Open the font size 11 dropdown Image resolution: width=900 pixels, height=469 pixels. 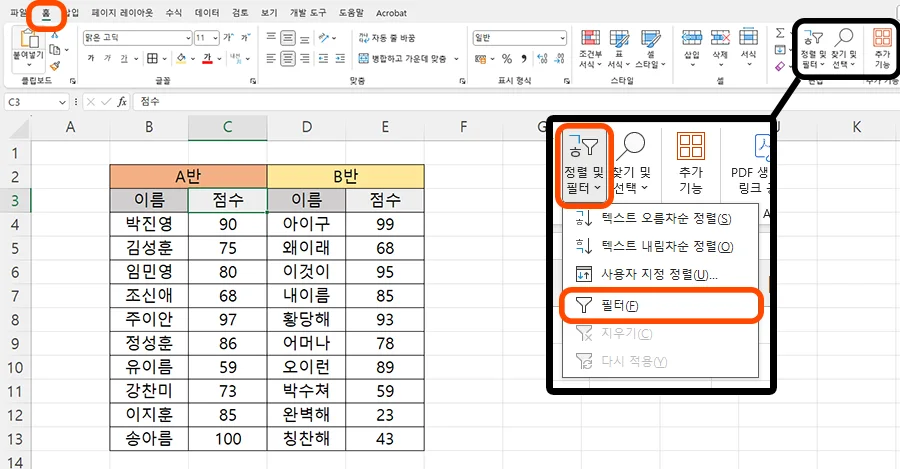[215, 38]
